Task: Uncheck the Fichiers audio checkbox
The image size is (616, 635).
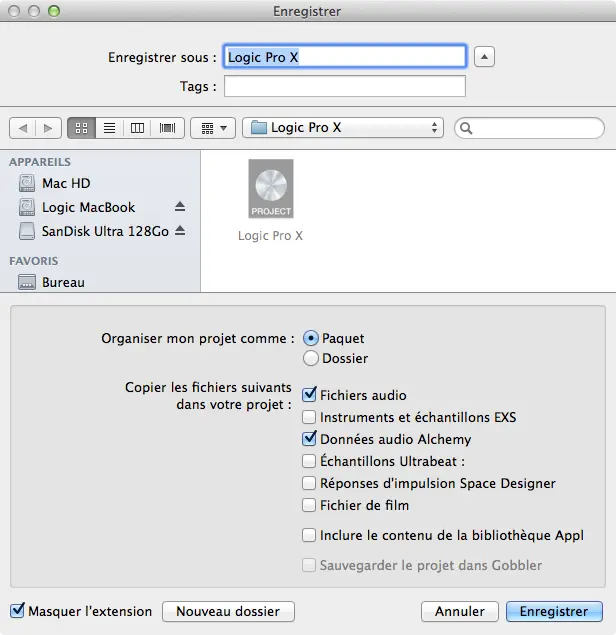Action: (310, 395)
